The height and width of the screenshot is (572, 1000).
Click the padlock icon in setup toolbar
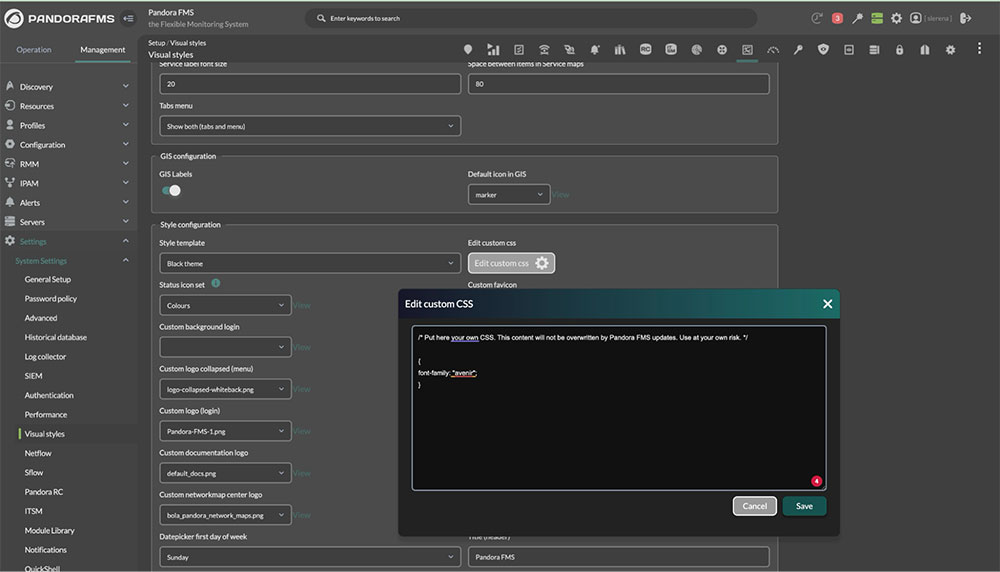[899, 49]
